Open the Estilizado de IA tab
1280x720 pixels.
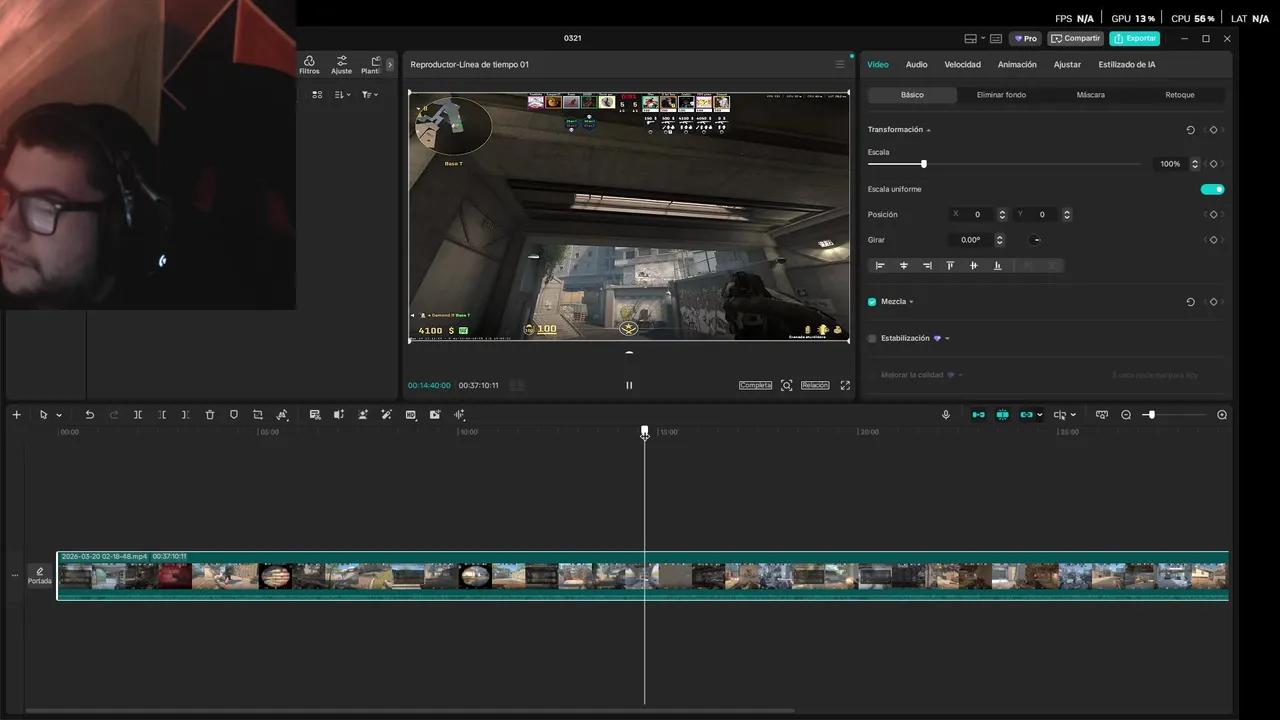pos(1127,65)
